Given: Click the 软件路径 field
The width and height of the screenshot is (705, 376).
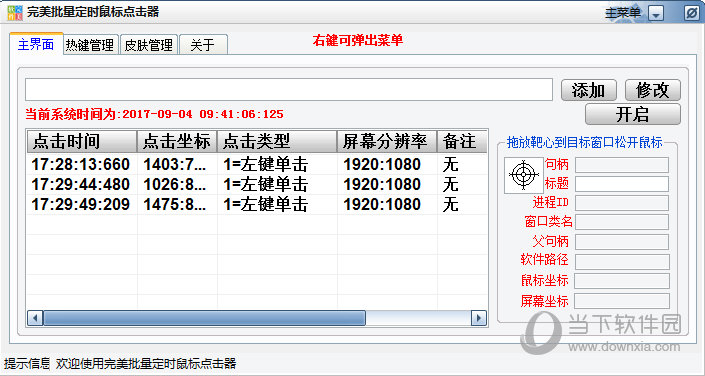Looking at the screenshot, I should (622, 262).
